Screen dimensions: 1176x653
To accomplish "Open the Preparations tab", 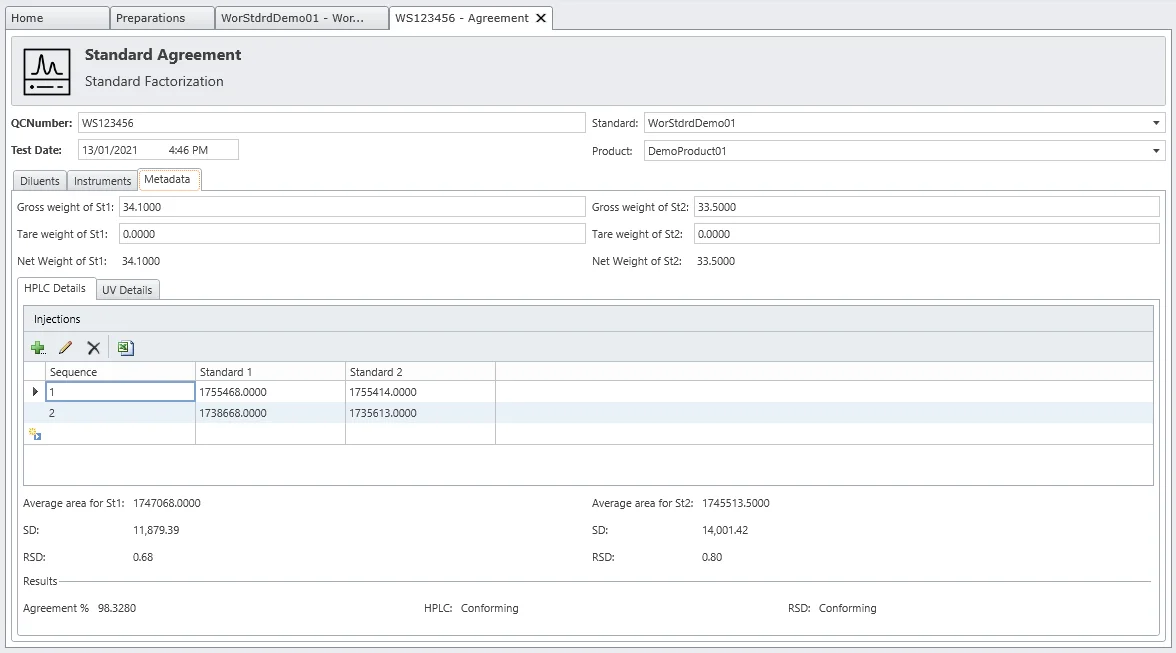I will [x=163, y=18].
